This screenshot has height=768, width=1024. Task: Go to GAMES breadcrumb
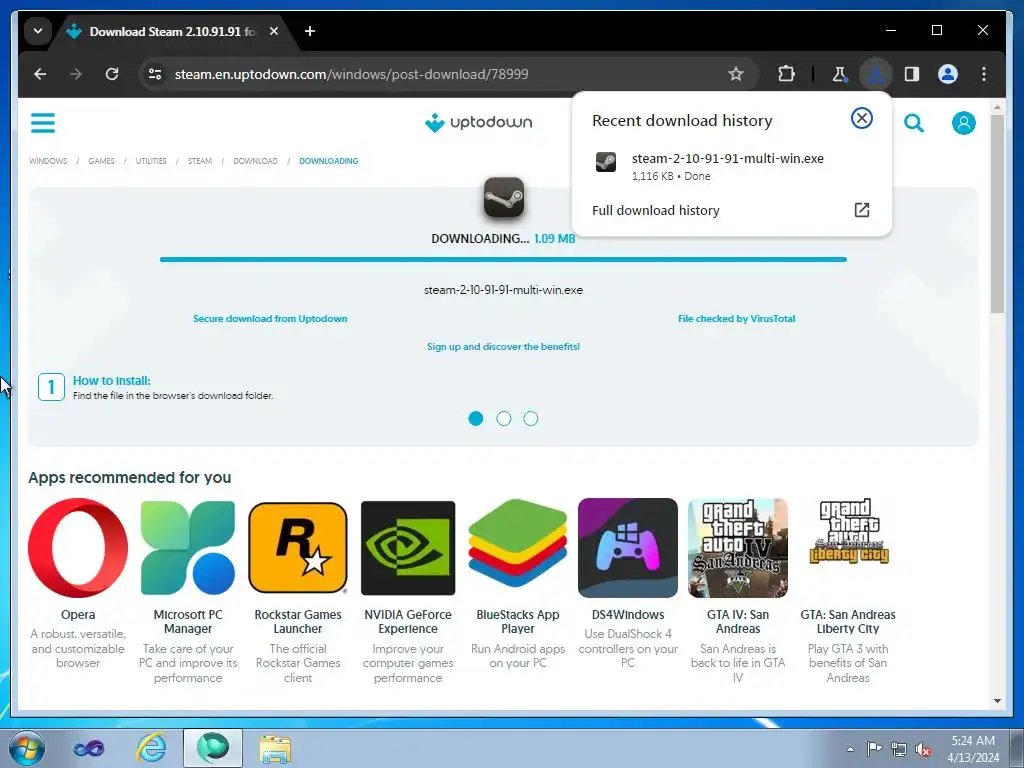(101, 161)
